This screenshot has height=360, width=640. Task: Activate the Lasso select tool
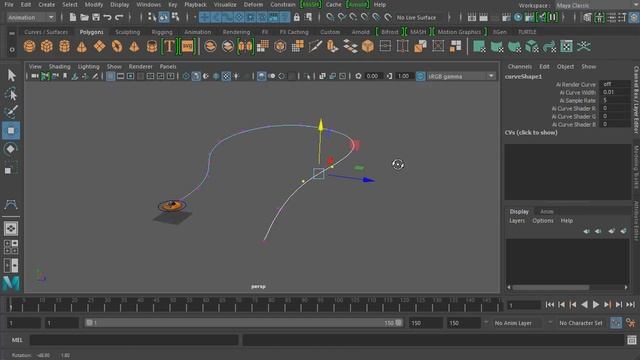point(11,94)
